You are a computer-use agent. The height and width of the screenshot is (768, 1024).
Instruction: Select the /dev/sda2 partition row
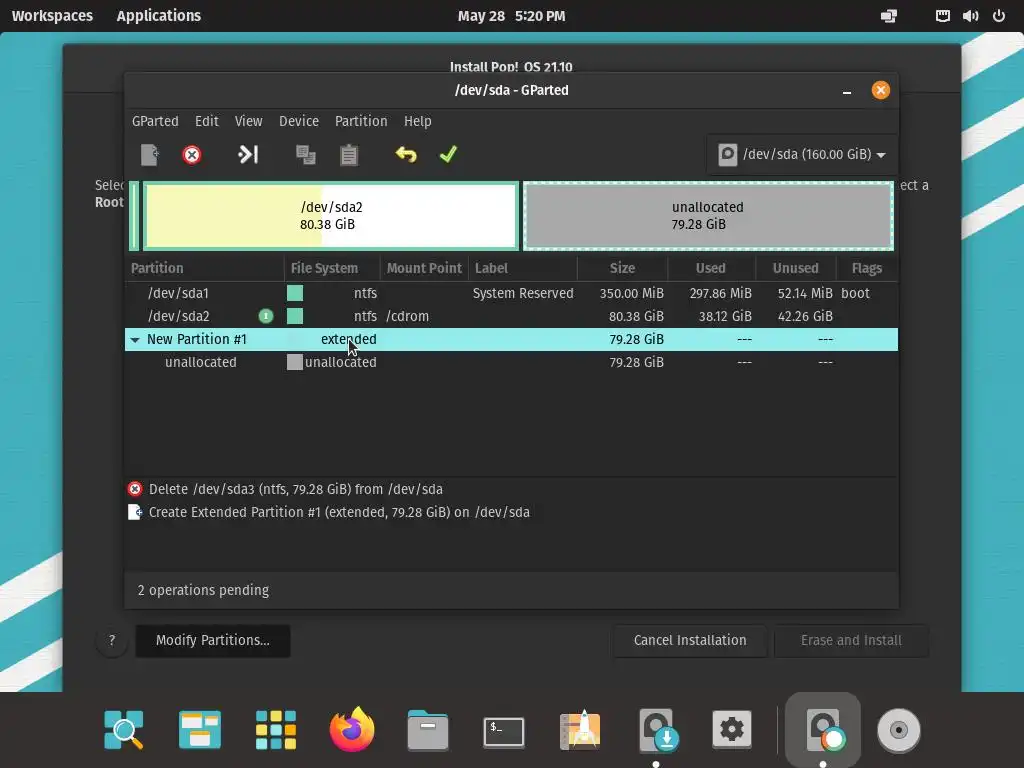[x=511, y=316]
